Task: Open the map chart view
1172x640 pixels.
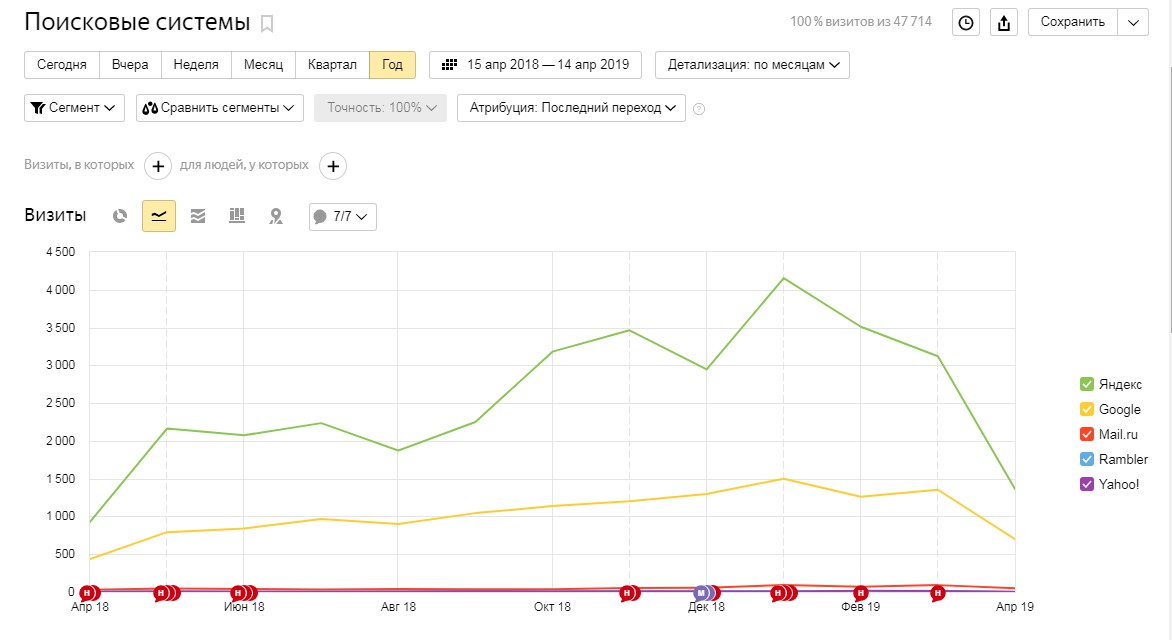Action: click(276, 216)
